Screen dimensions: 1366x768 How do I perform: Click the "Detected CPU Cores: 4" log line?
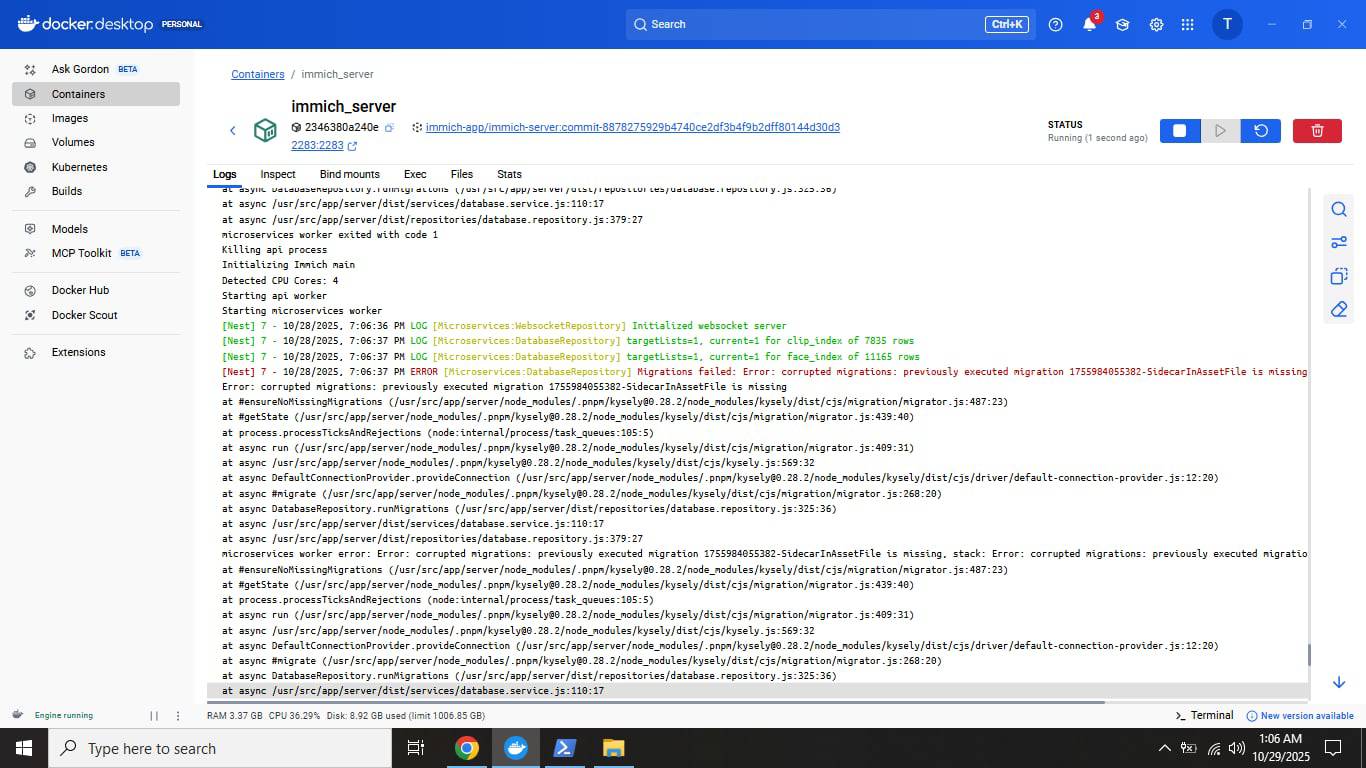tap(280, 281)
